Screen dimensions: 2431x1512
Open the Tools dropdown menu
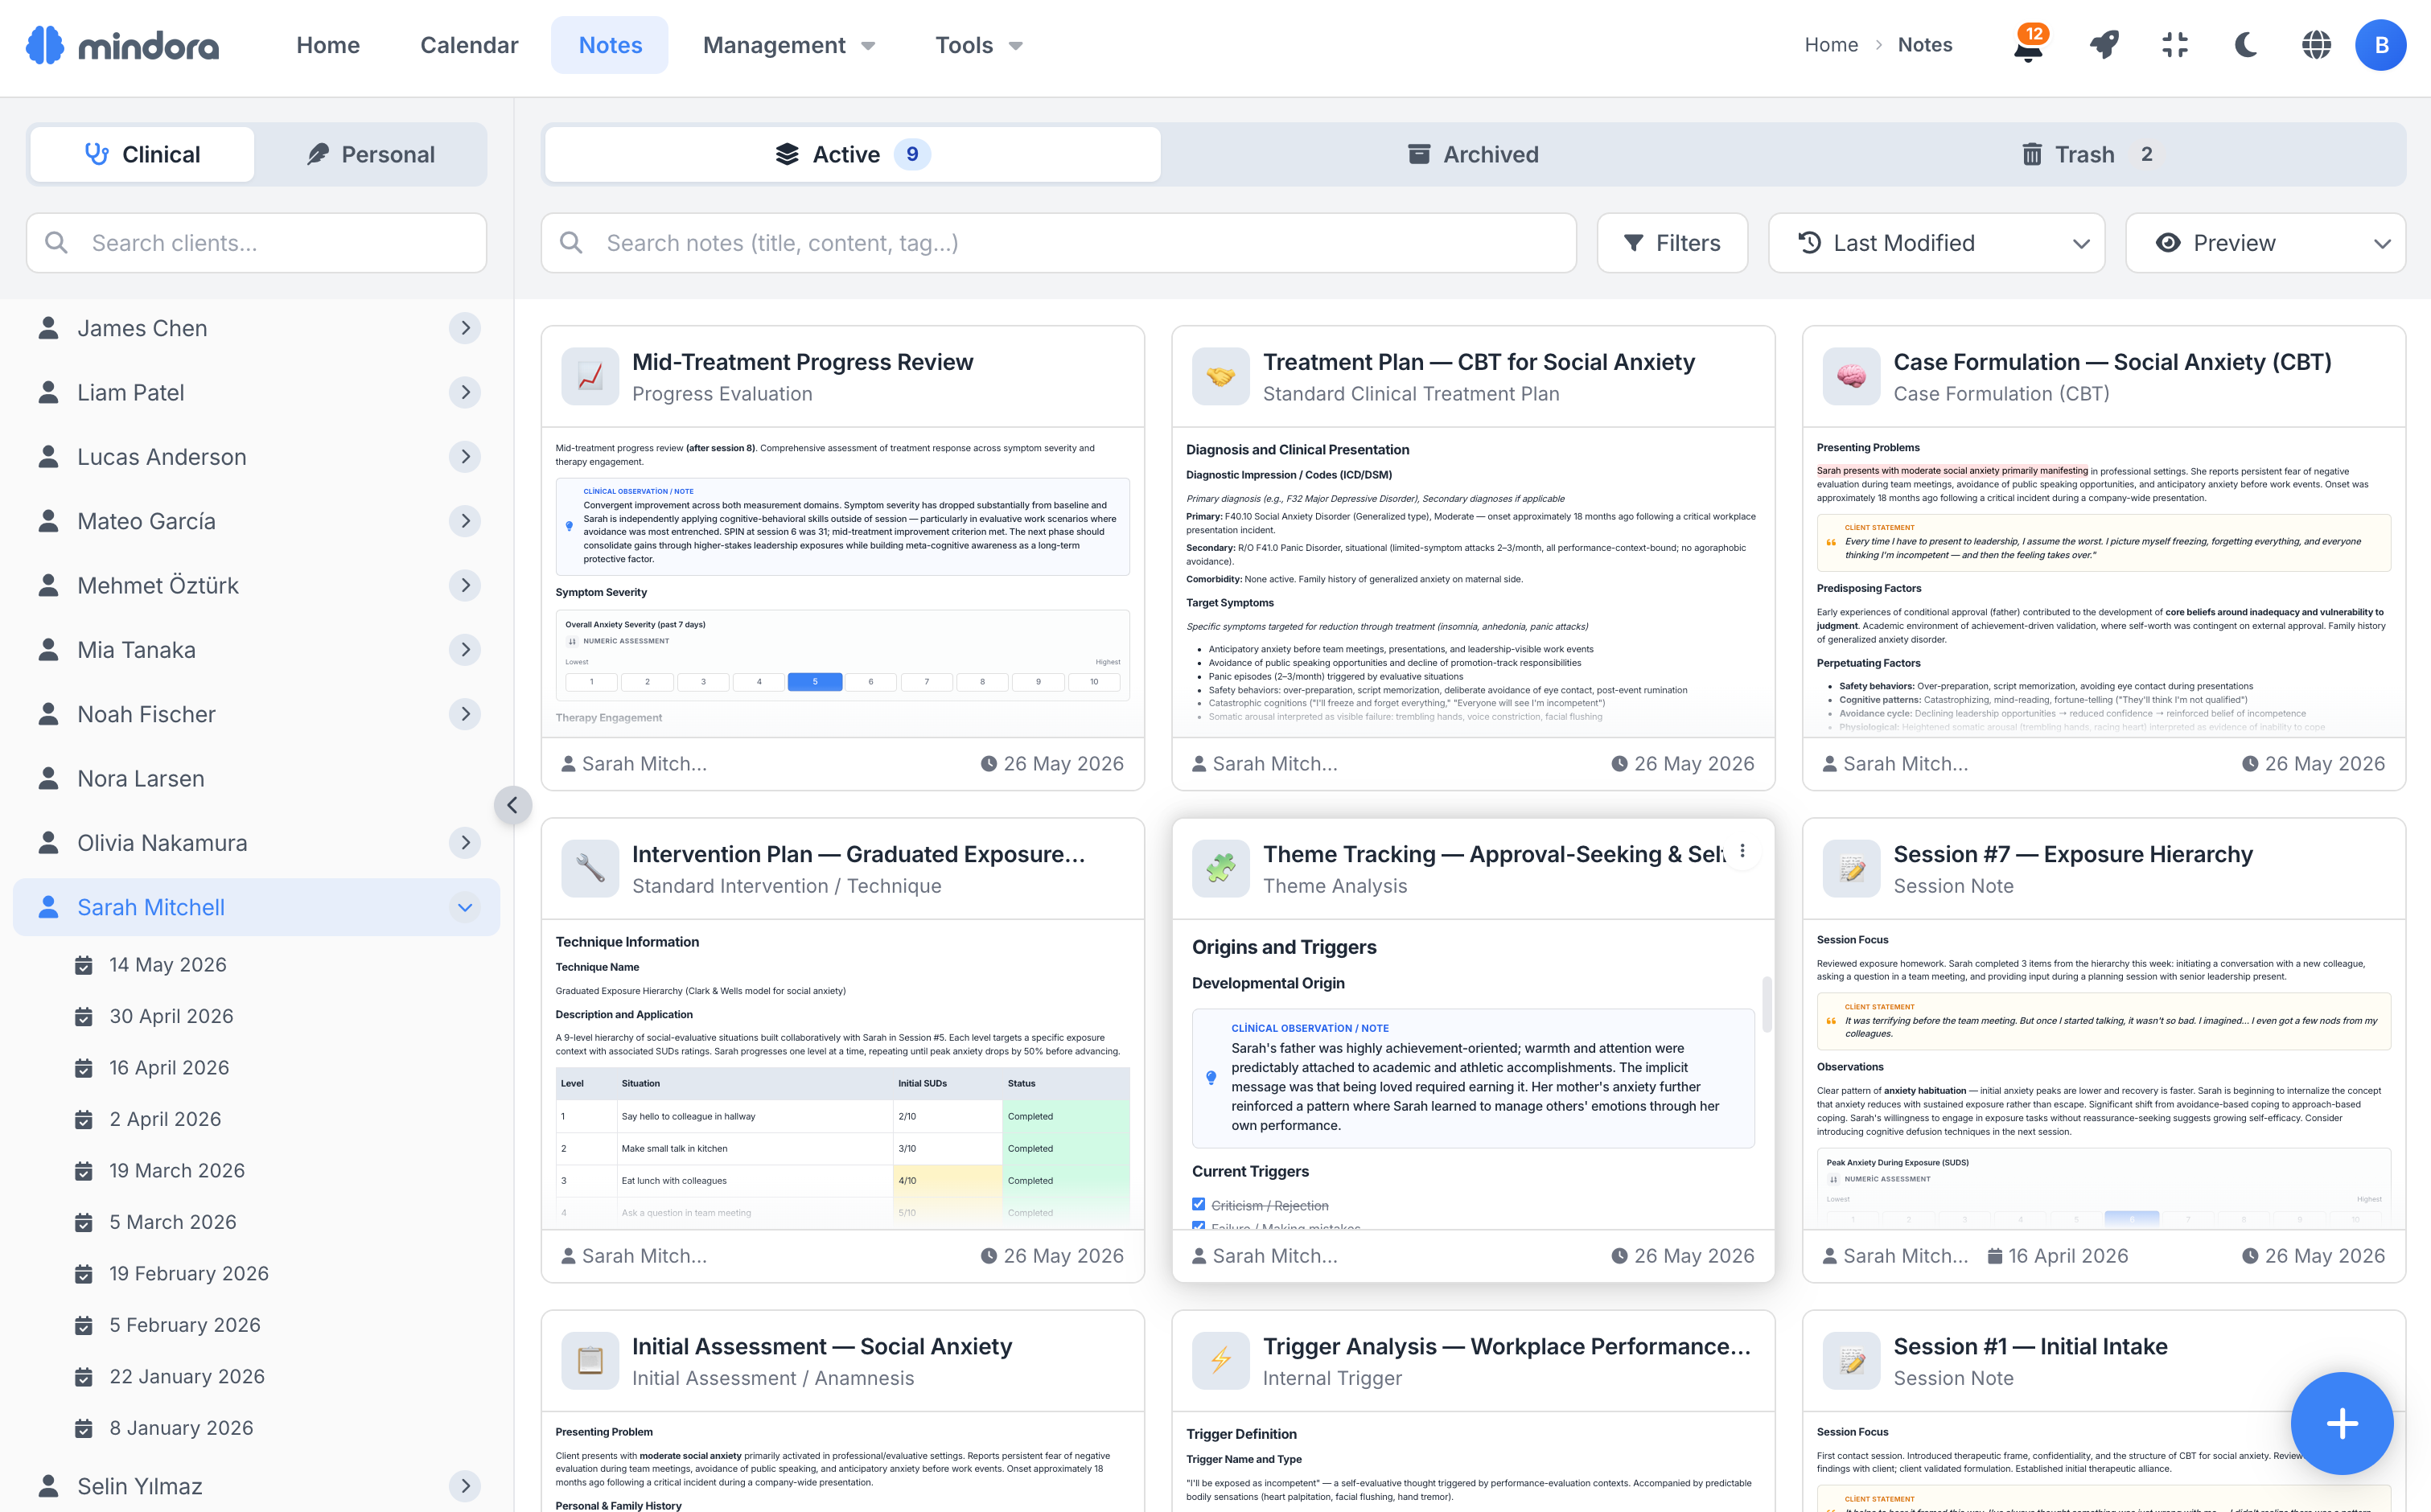(979, 45)
